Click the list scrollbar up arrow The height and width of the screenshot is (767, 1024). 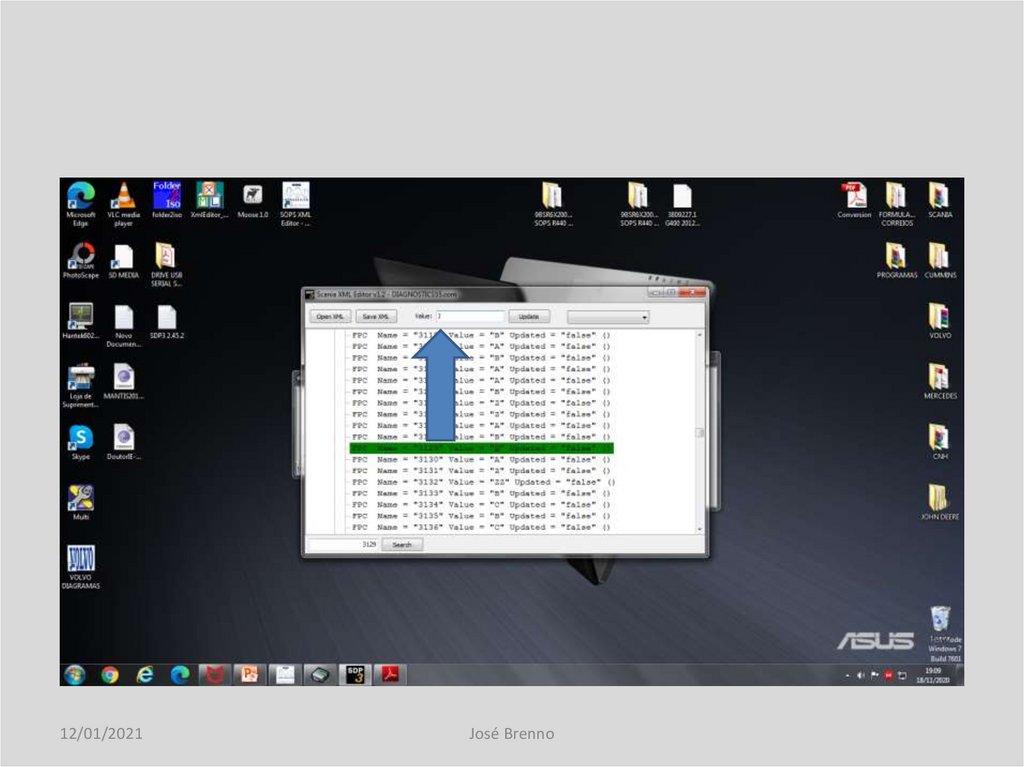click(699, 335)
